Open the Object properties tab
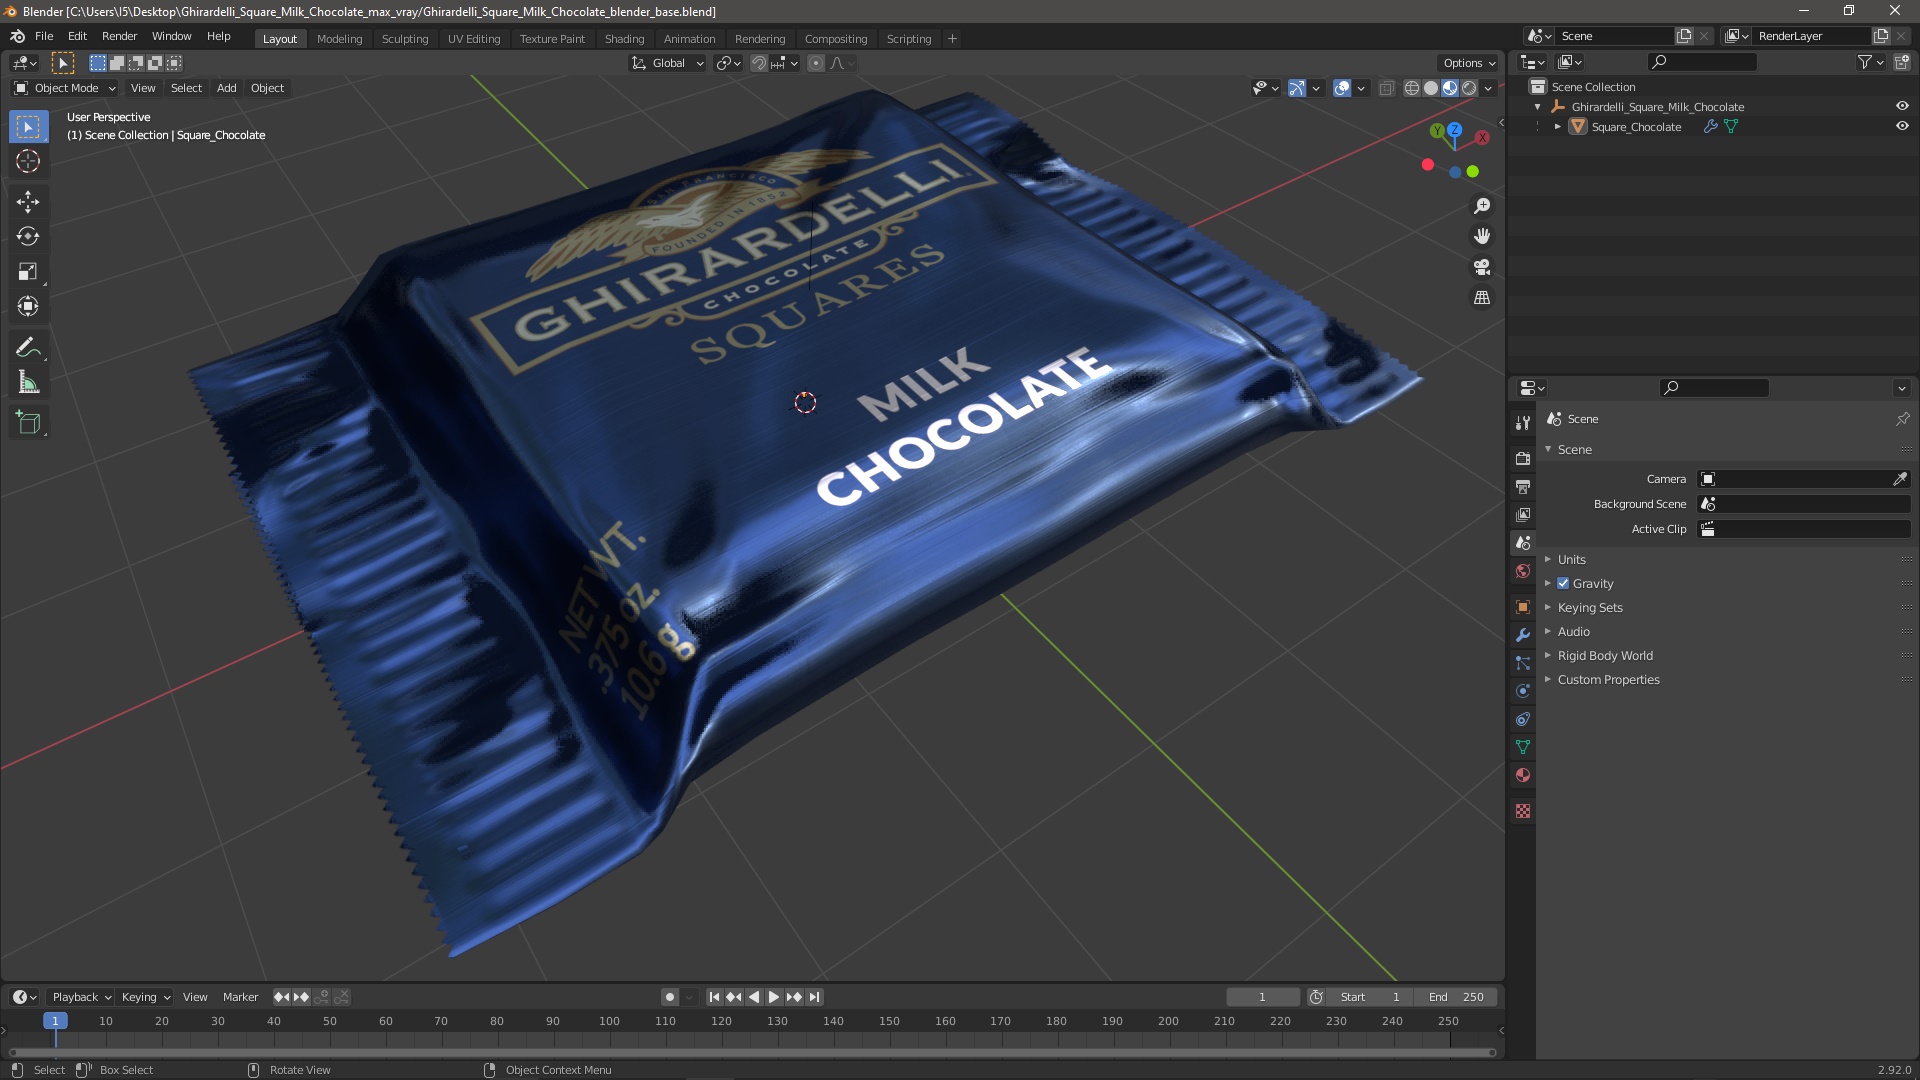 point(1523,607)
